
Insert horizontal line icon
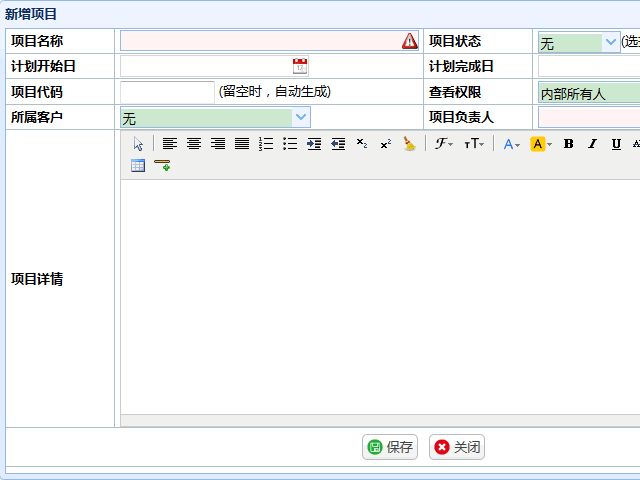coord(162,166)
